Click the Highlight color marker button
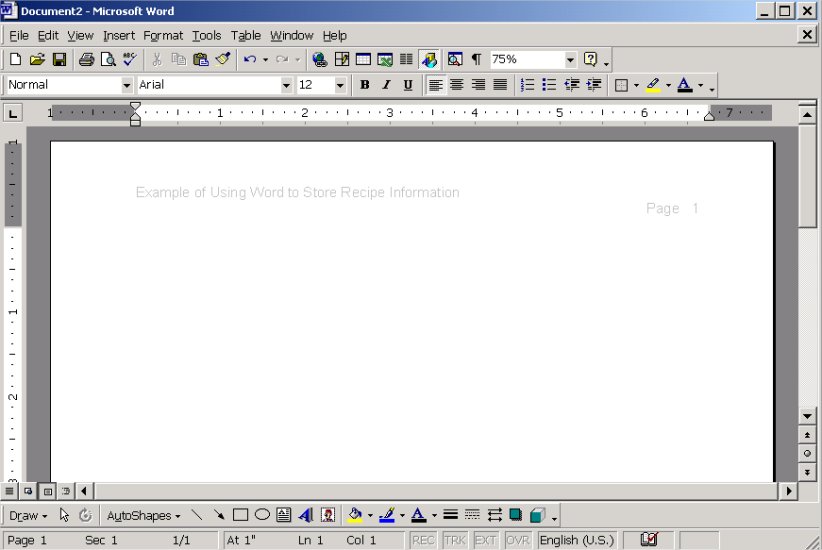 tap(653, 85)
